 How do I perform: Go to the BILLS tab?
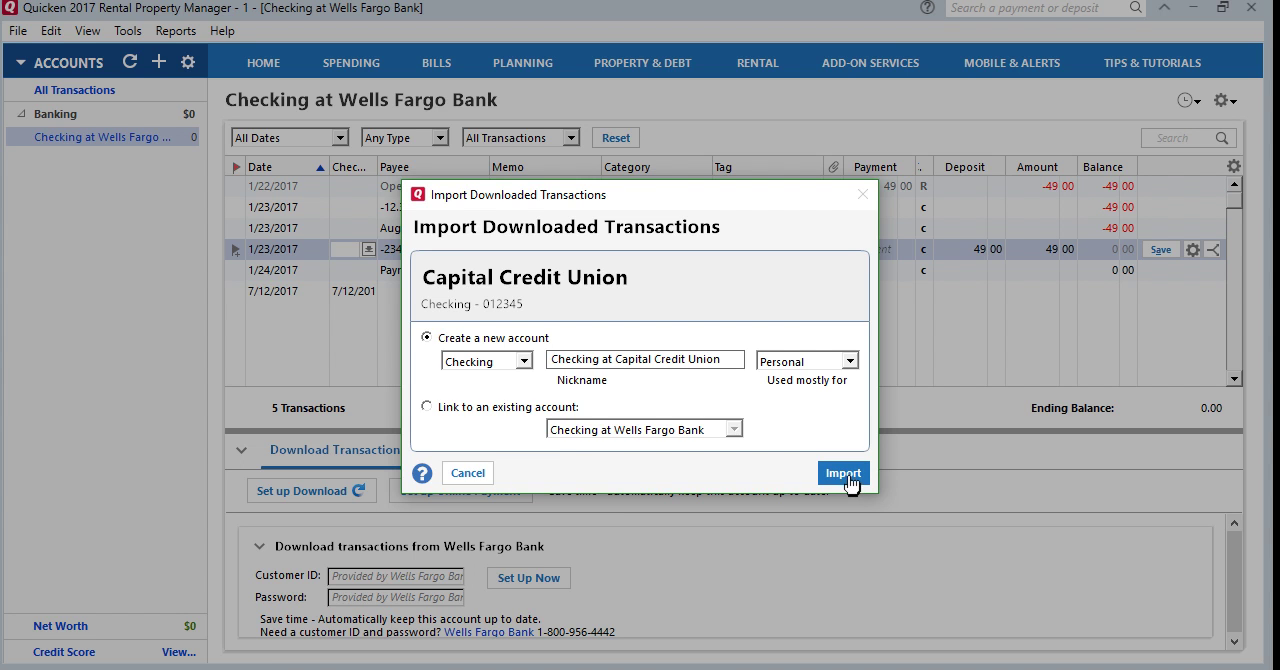click(436, 62)
